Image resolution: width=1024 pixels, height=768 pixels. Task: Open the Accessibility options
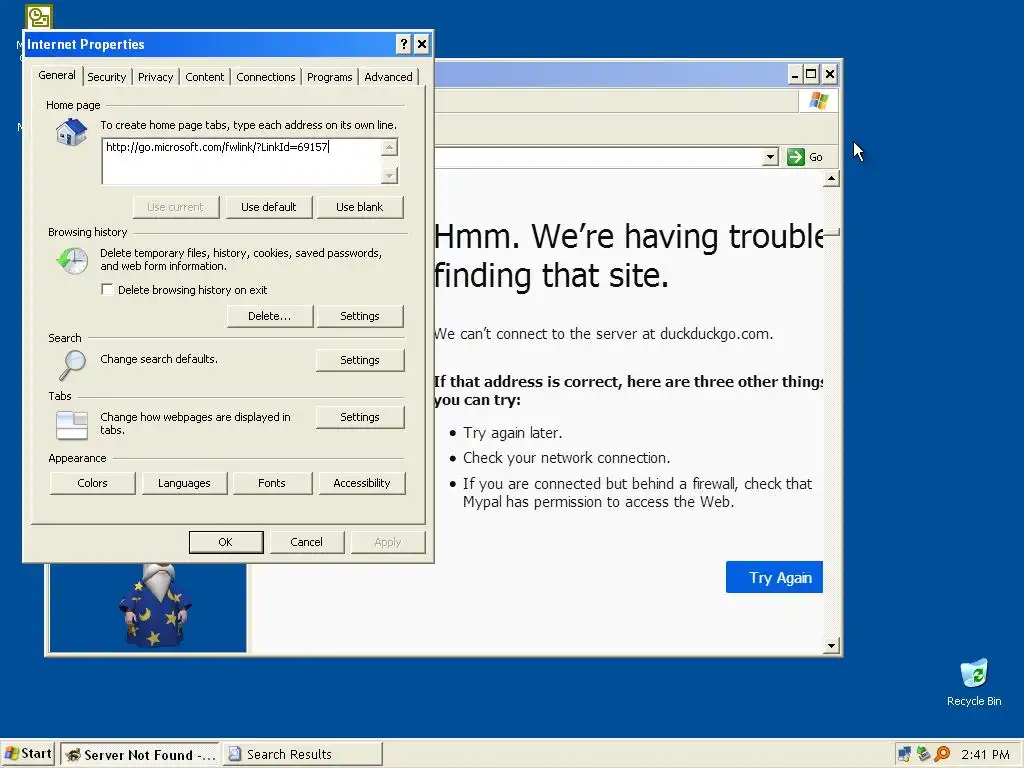point(362,483)
